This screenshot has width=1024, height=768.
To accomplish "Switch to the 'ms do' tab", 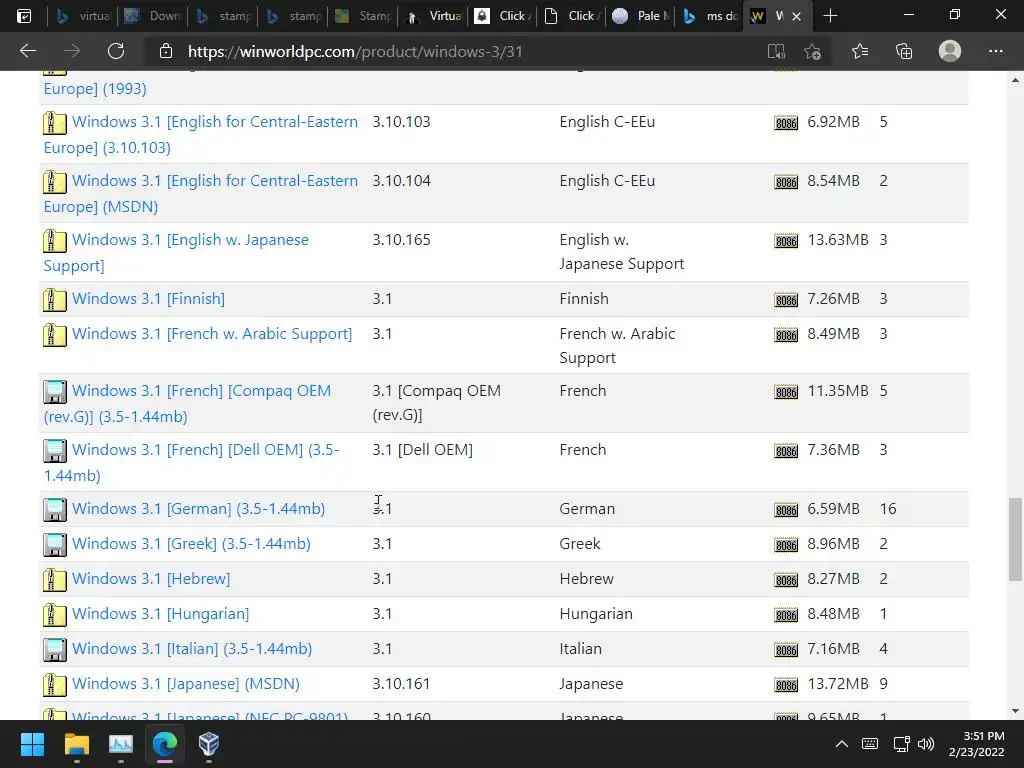I will tap(711, 16).
